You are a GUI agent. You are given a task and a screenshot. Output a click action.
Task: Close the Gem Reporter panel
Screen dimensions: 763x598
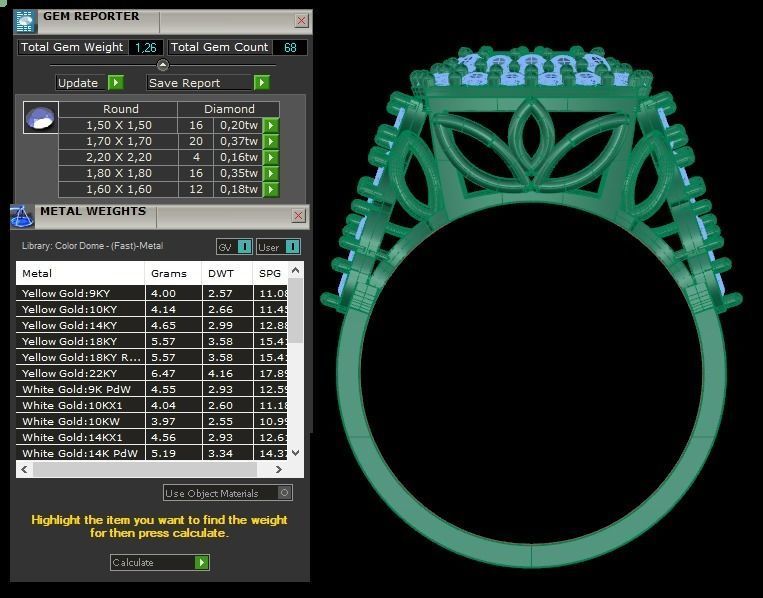tap(301, 21)
